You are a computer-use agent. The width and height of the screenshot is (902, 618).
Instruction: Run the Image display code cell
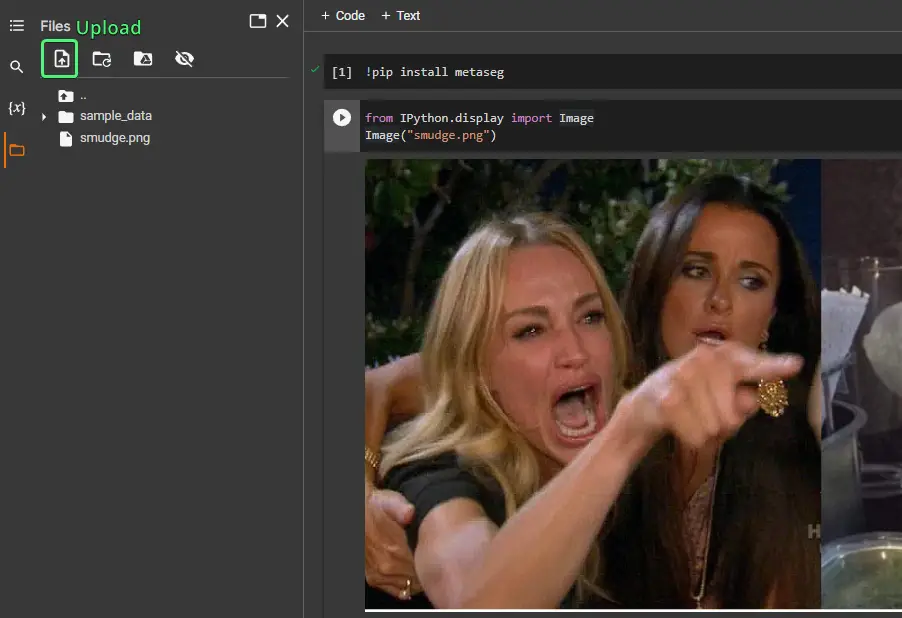(x=342, y=118)
